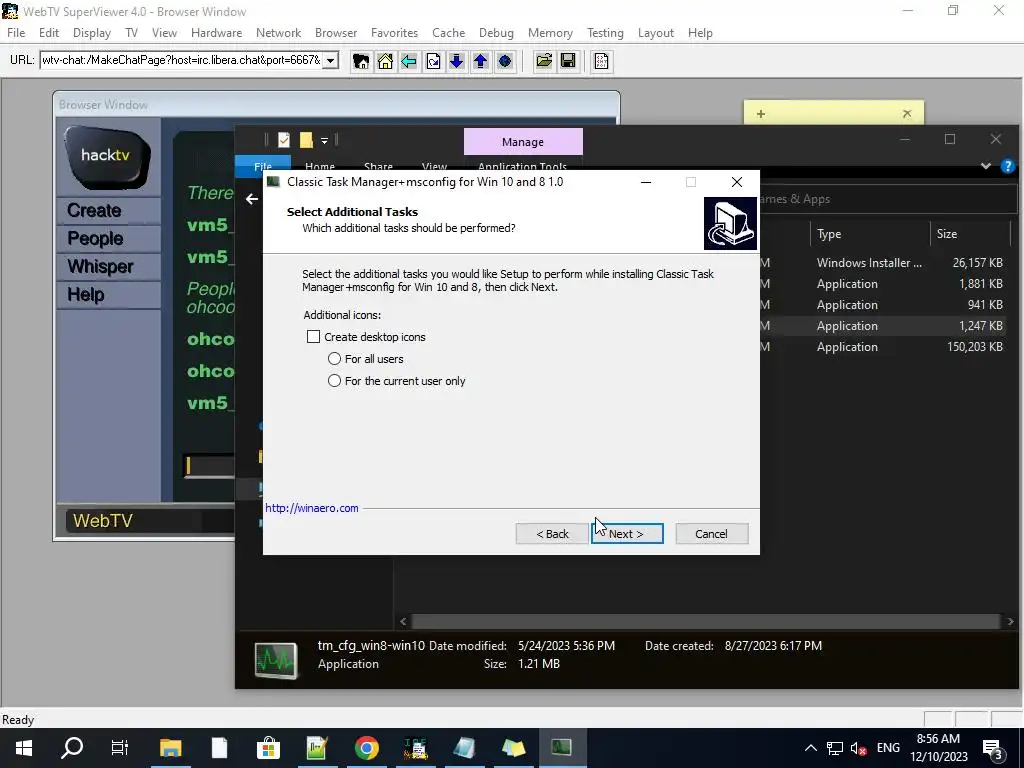Open Google Chrome from taskbar
This screenshot has width=1024, height=768.
366,748
